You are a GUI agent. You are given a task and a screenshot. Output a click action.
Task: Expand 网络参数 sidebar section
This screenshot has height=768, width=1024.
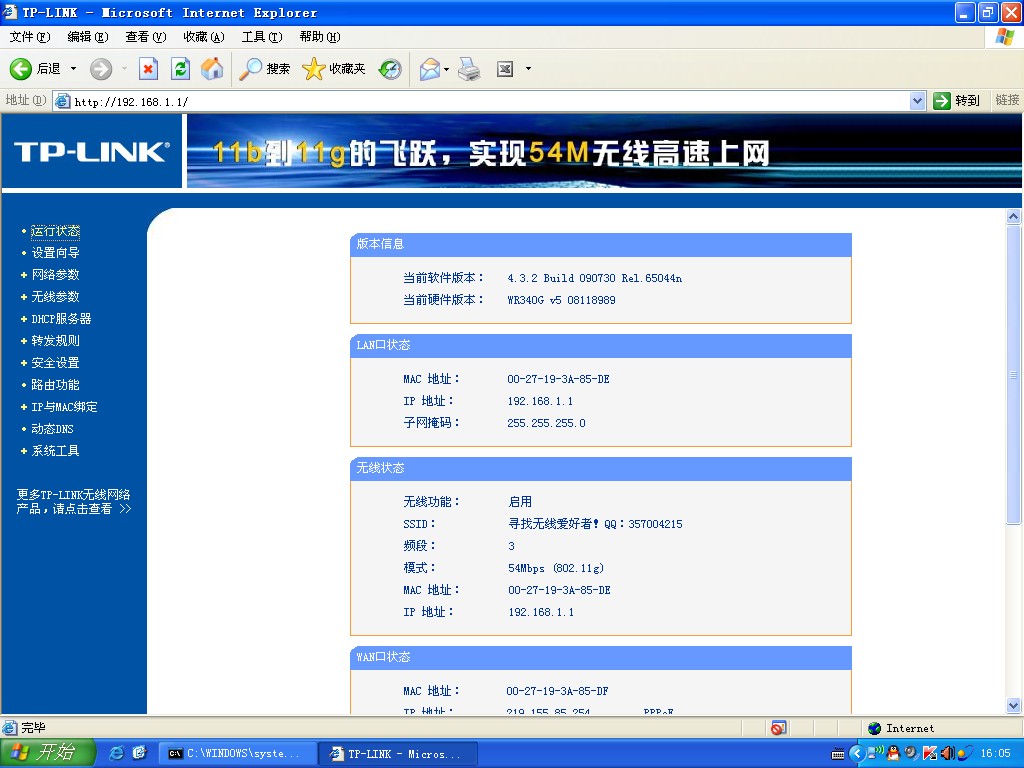coord(56,275)
